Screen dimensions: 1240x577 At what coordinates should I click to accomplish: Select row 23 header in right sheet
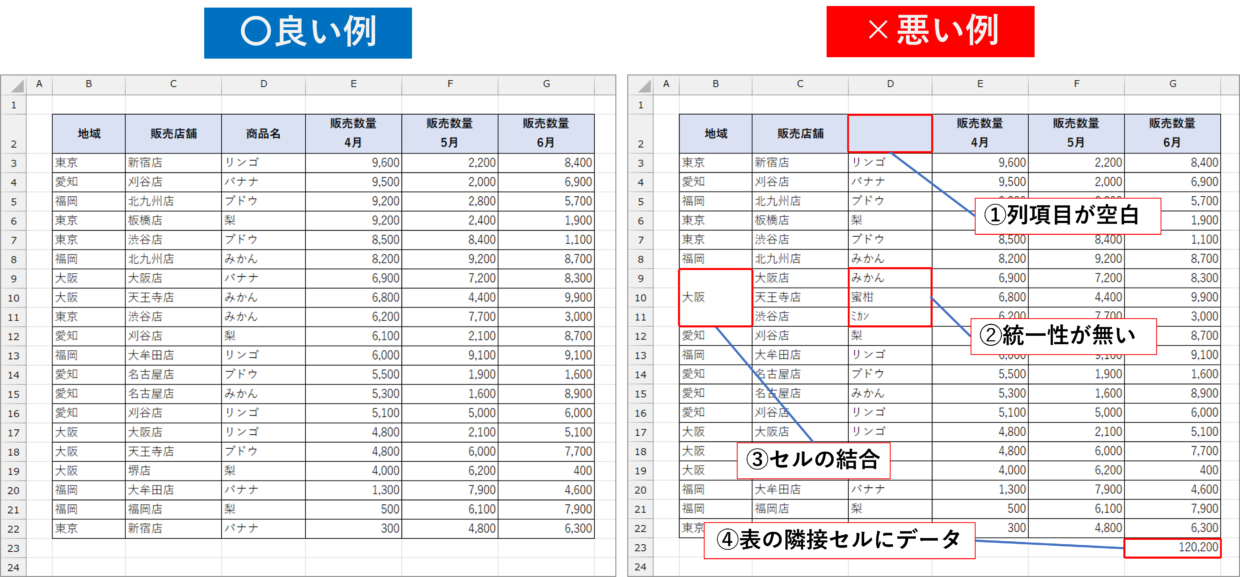[x=640, y=547]
